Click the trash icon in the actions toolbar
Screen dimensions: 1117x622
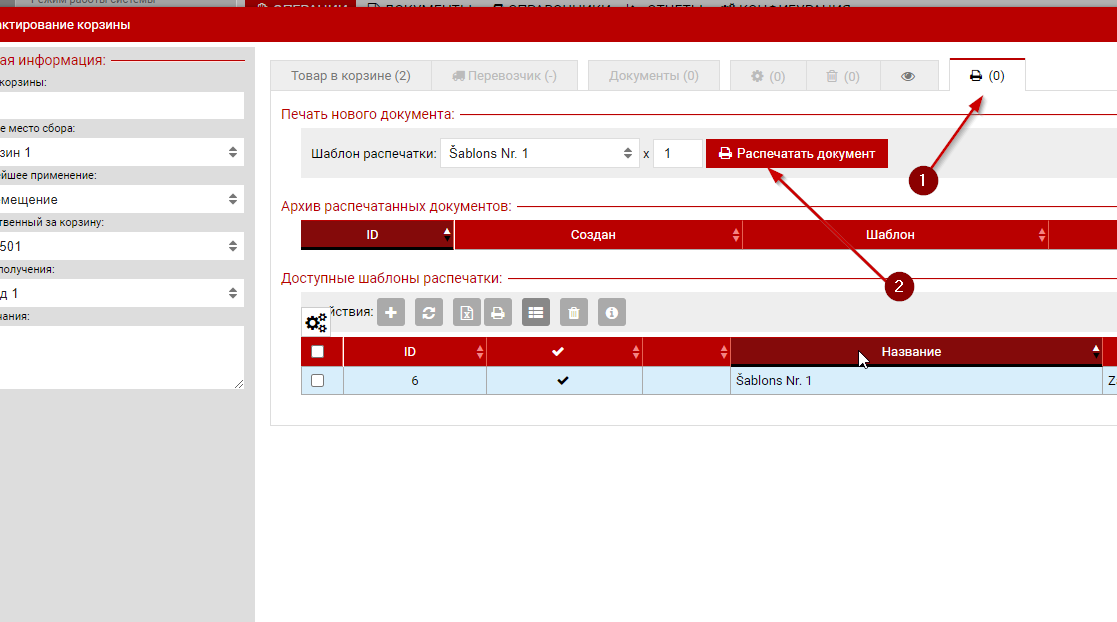[x=573, y=313]
